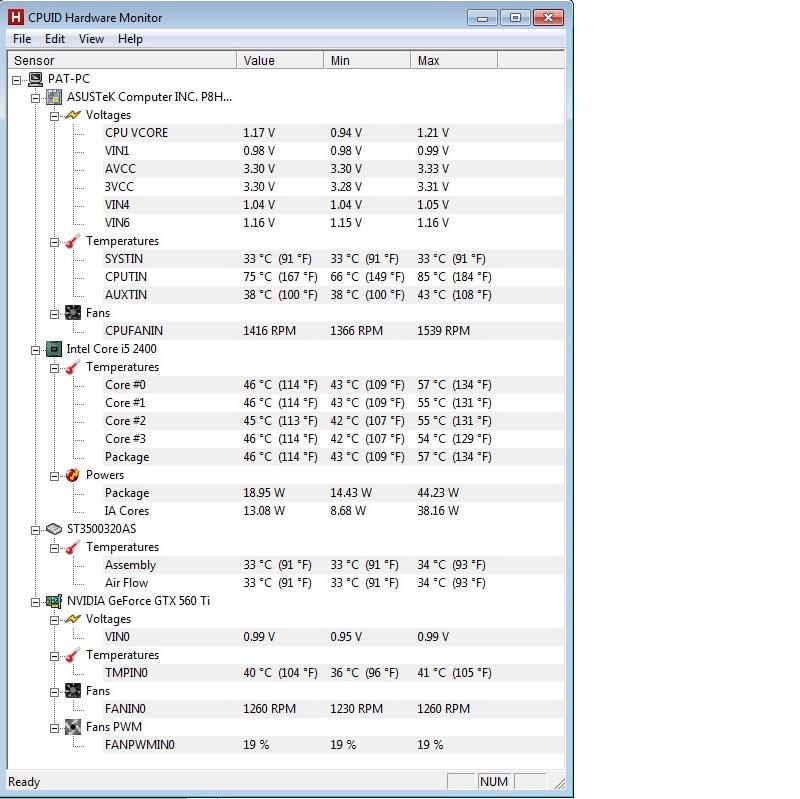Click the Temperatures thermometer icon under Intel Core i5
The image size is (800, 799).
coord(73,367)
